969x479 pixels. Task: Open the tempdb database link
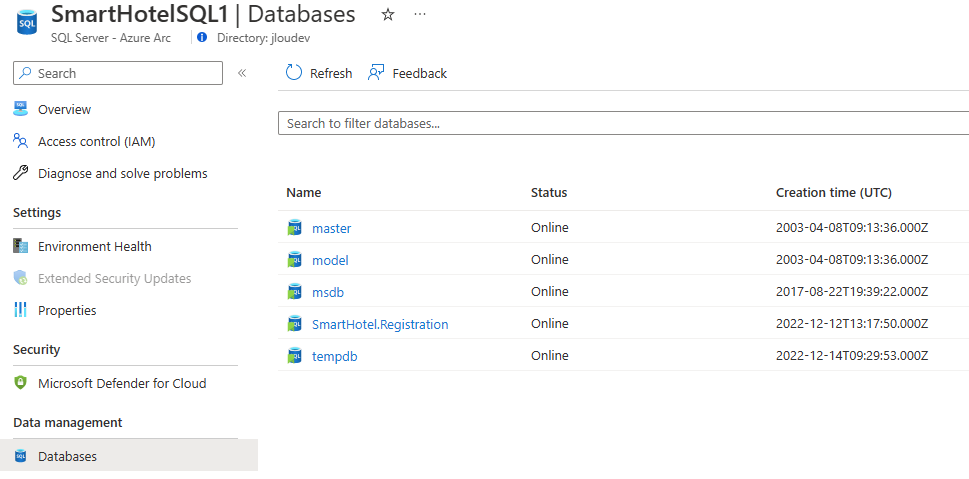[334, 357]
